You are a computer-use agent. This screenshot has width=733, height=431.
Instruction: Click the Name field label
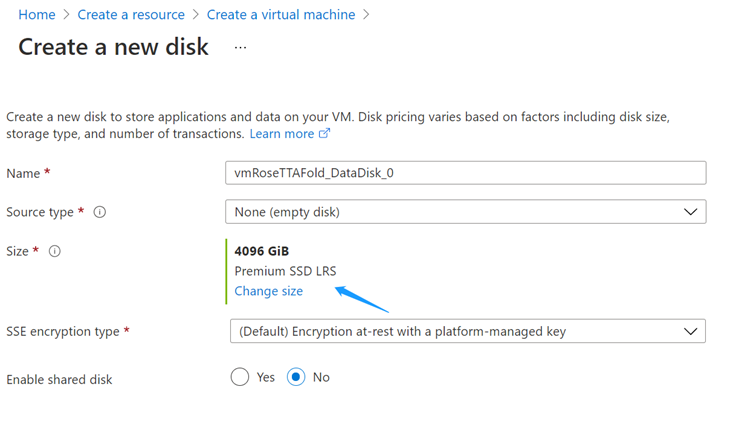click(x=23, y=173)
